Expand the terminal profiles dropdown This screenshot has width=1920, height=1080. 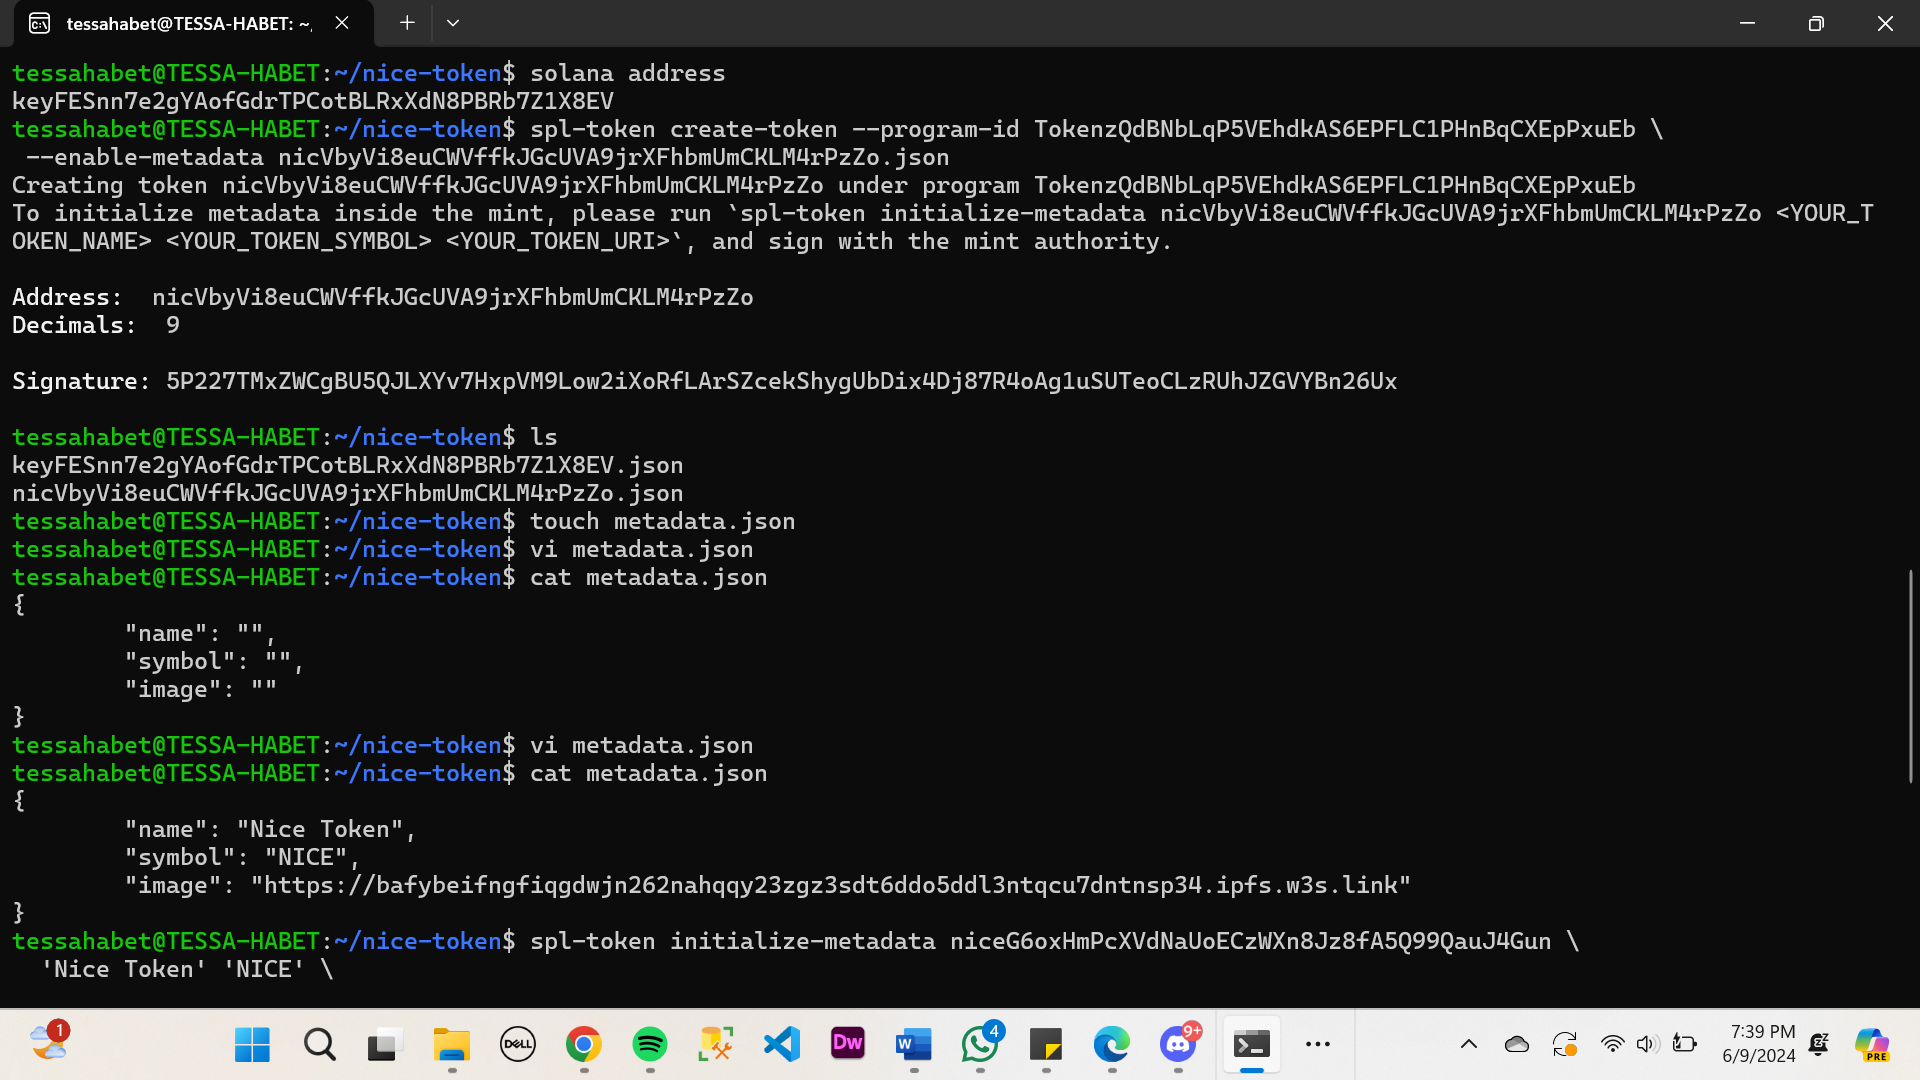[453, 22]
